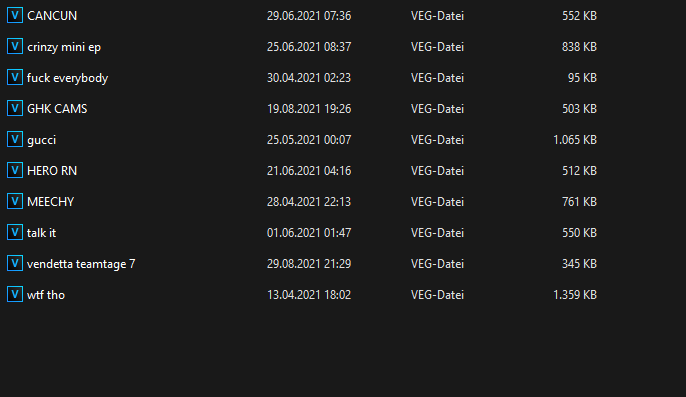Click the VEG-Datei type of MEECHY row
This screenshot has width=686, height=397.
click(437, 202)
